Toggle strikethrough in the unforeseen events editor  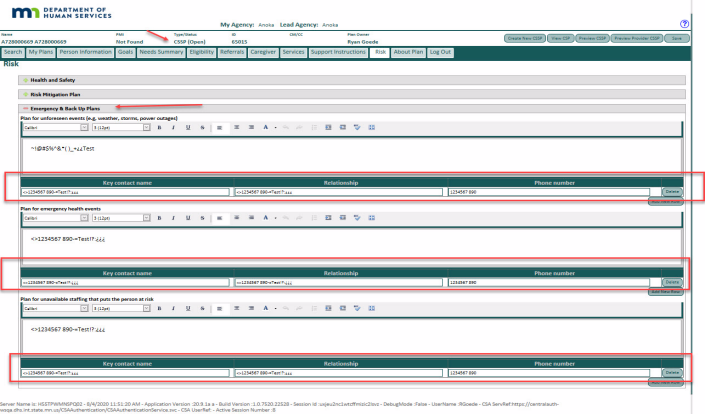[202, 128]
